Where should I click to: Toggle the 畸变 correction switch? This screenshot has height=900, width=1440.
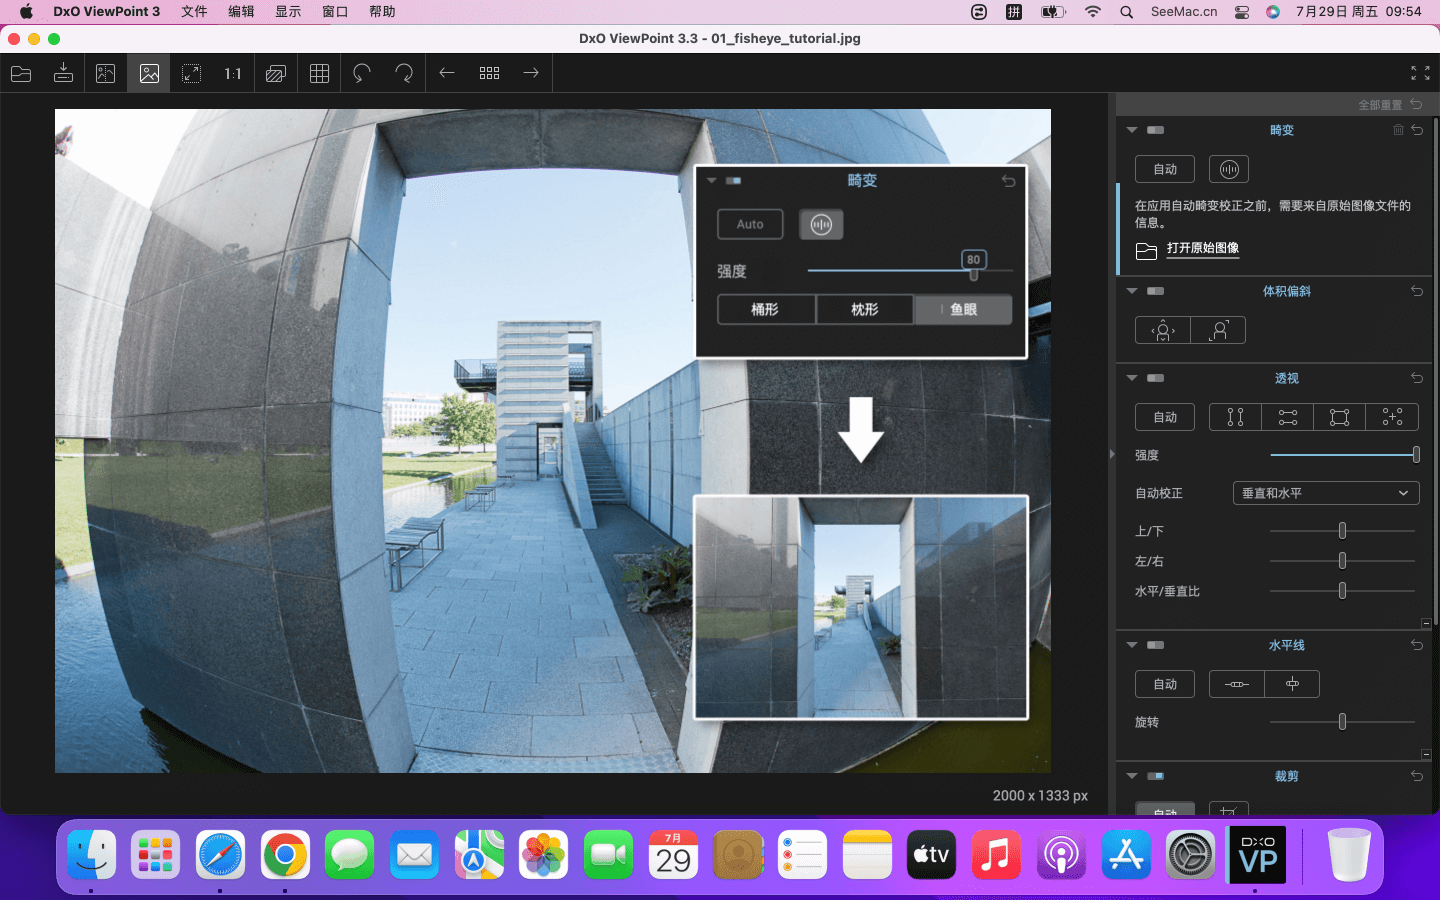[x=1155, y=130]
